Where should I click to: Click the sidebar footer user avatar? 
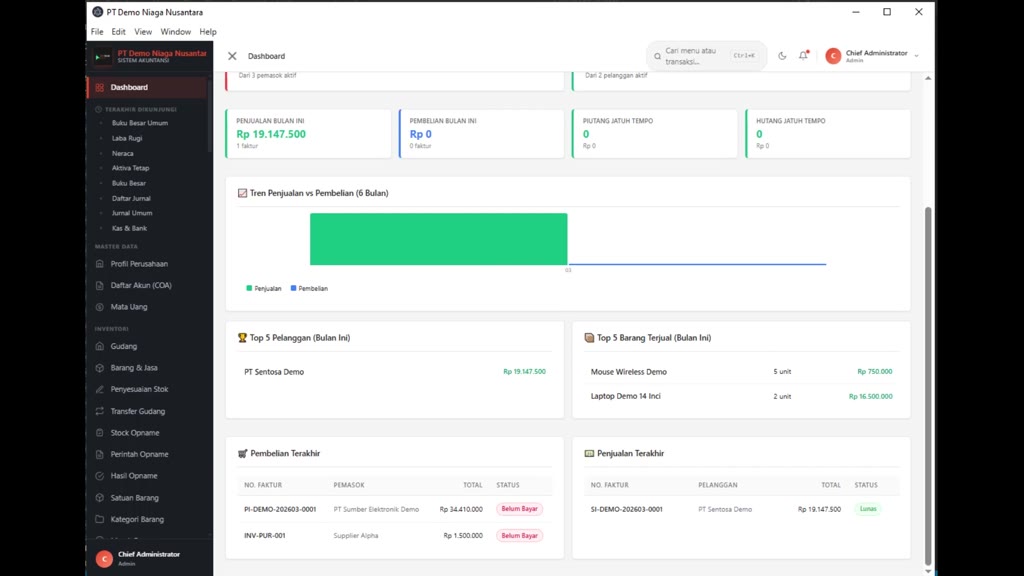104,559
